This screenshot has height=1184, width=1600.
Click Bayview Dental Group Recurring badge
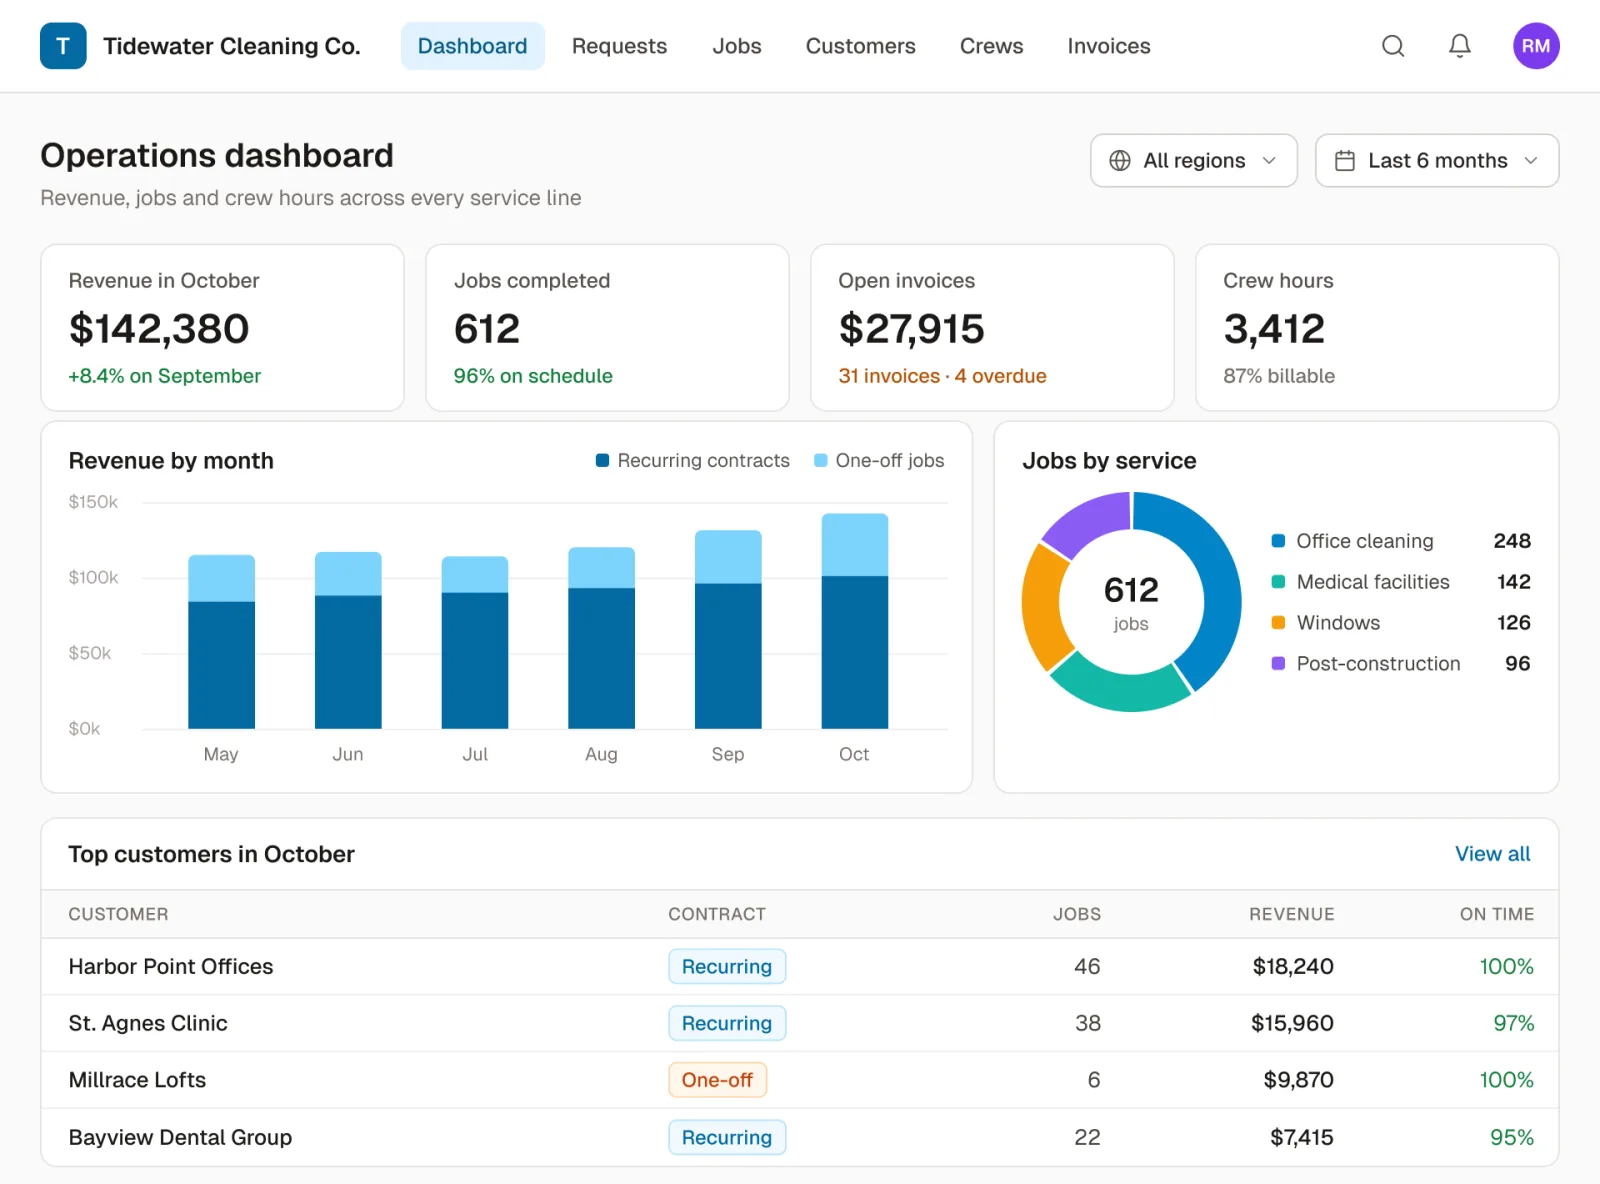[727, 1137]
